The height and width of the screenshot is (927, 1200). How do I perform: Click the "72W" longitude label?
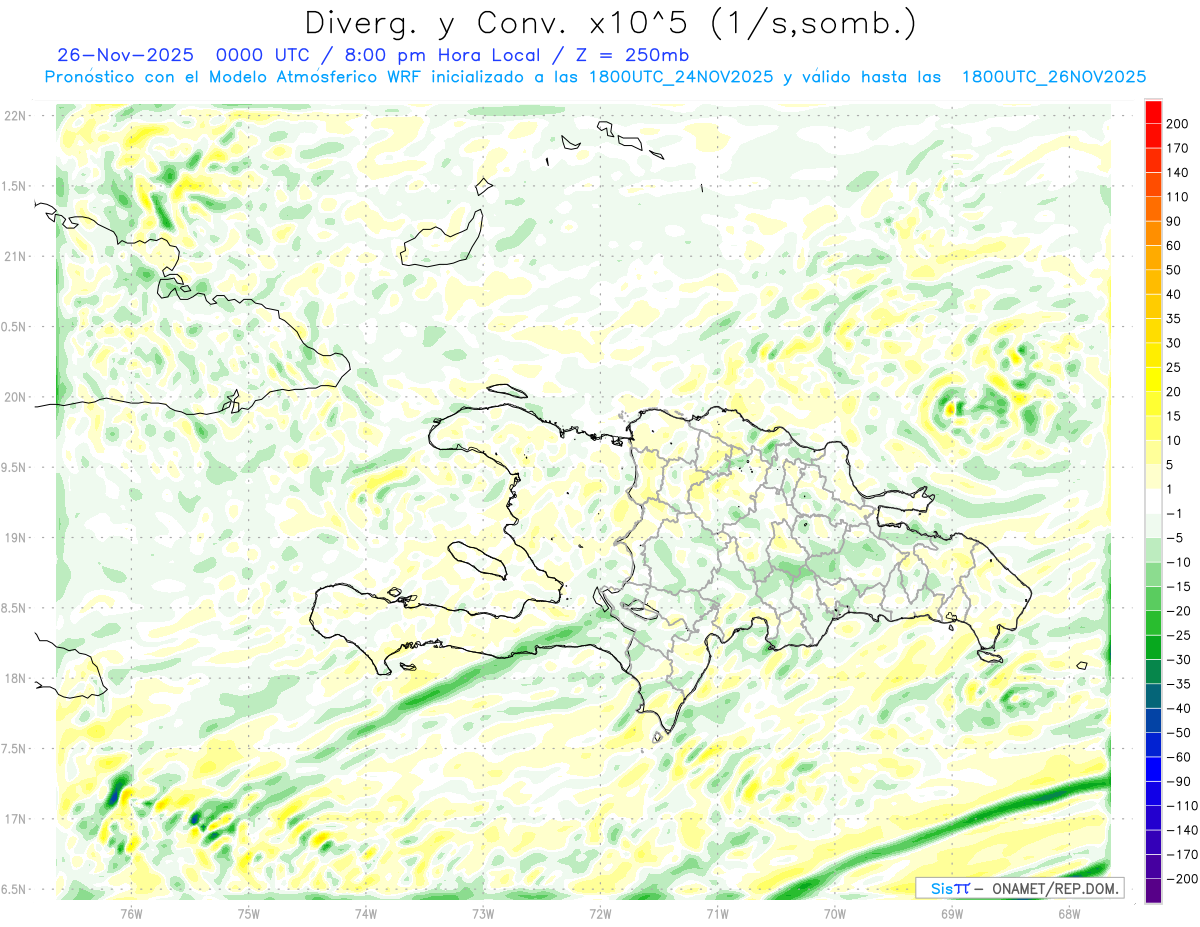pos(600,913)
